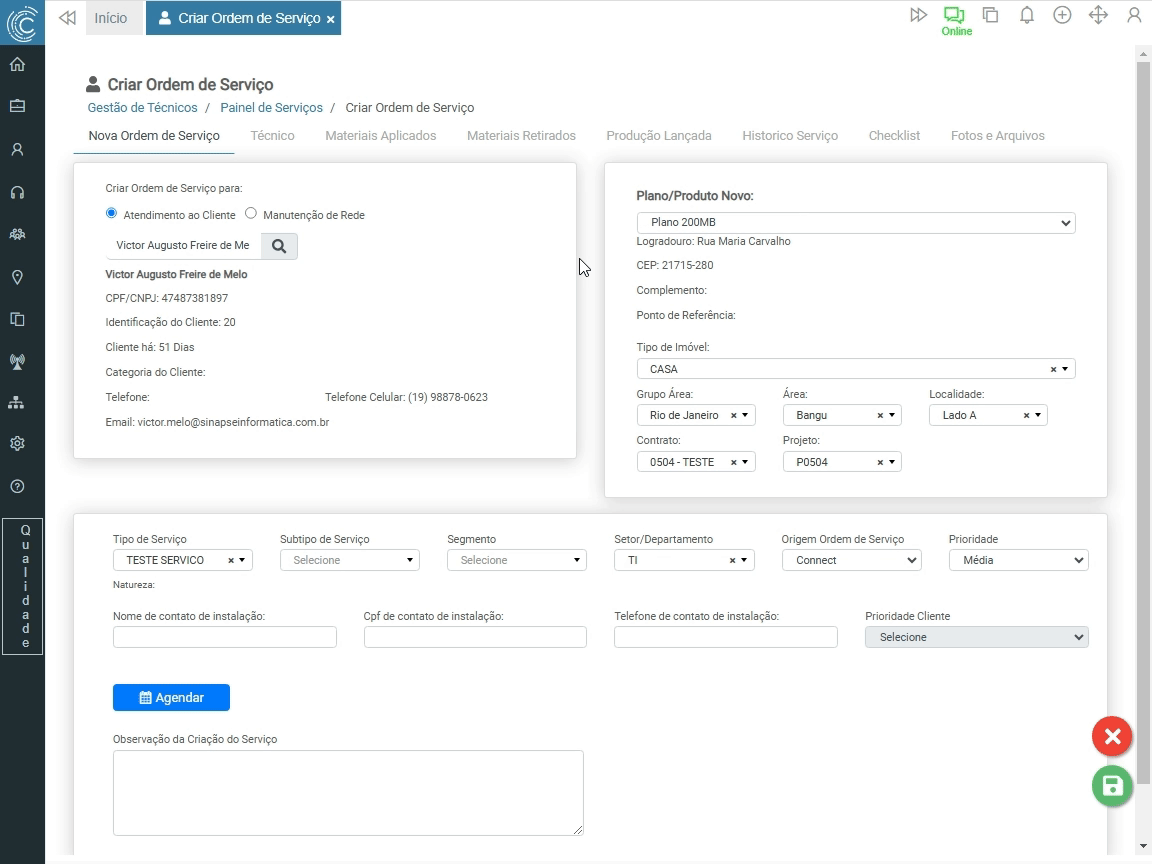
Task: Switch to the Técnico tab
Action: 272,136
